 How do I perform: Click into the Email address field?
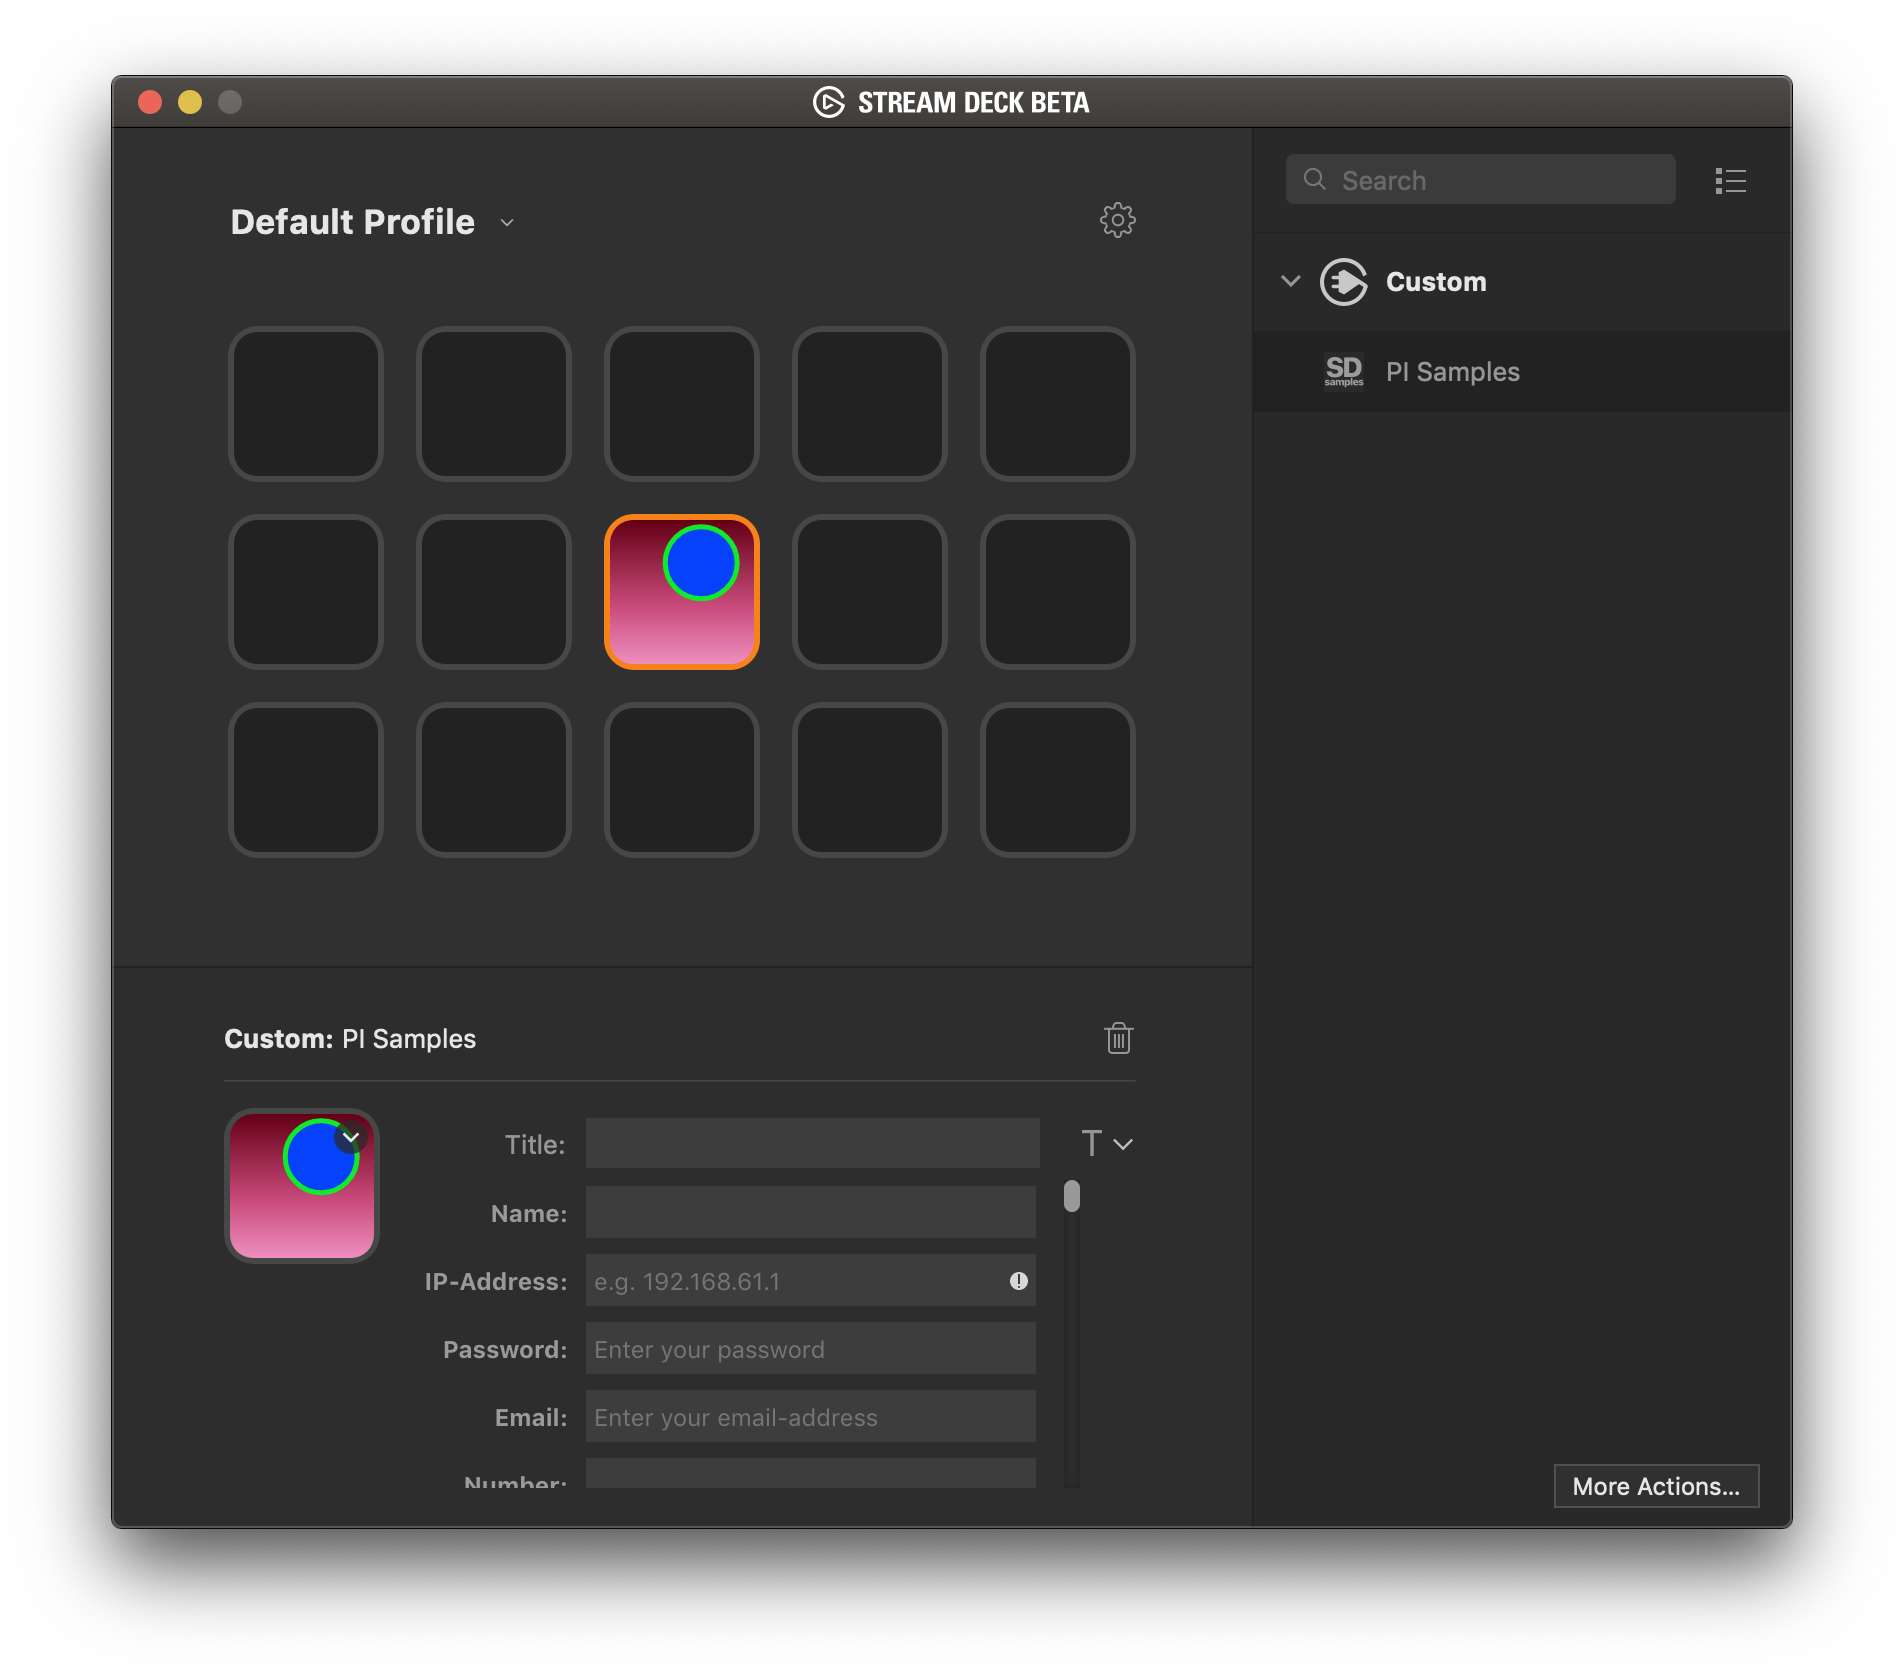(x=810, y=1417)
